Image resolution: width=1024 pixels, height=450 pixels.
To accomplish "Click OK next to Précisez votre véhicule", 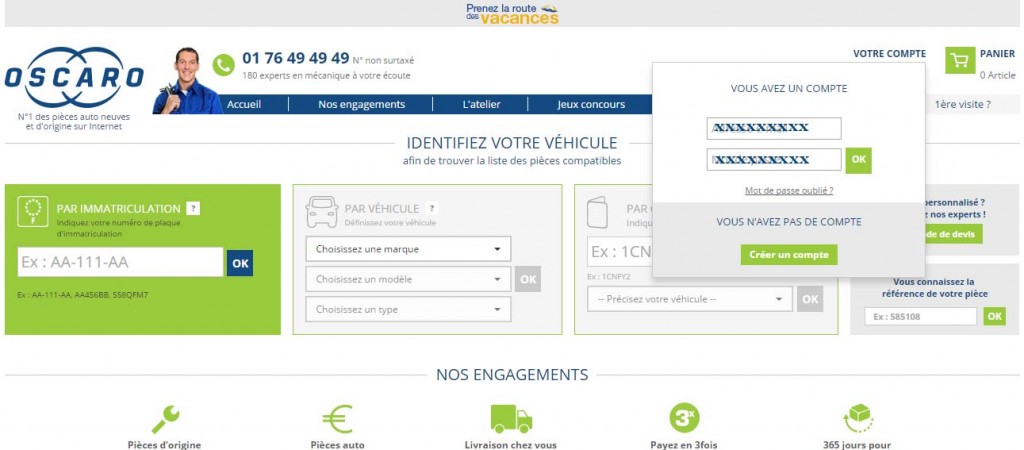I will 810,299.
